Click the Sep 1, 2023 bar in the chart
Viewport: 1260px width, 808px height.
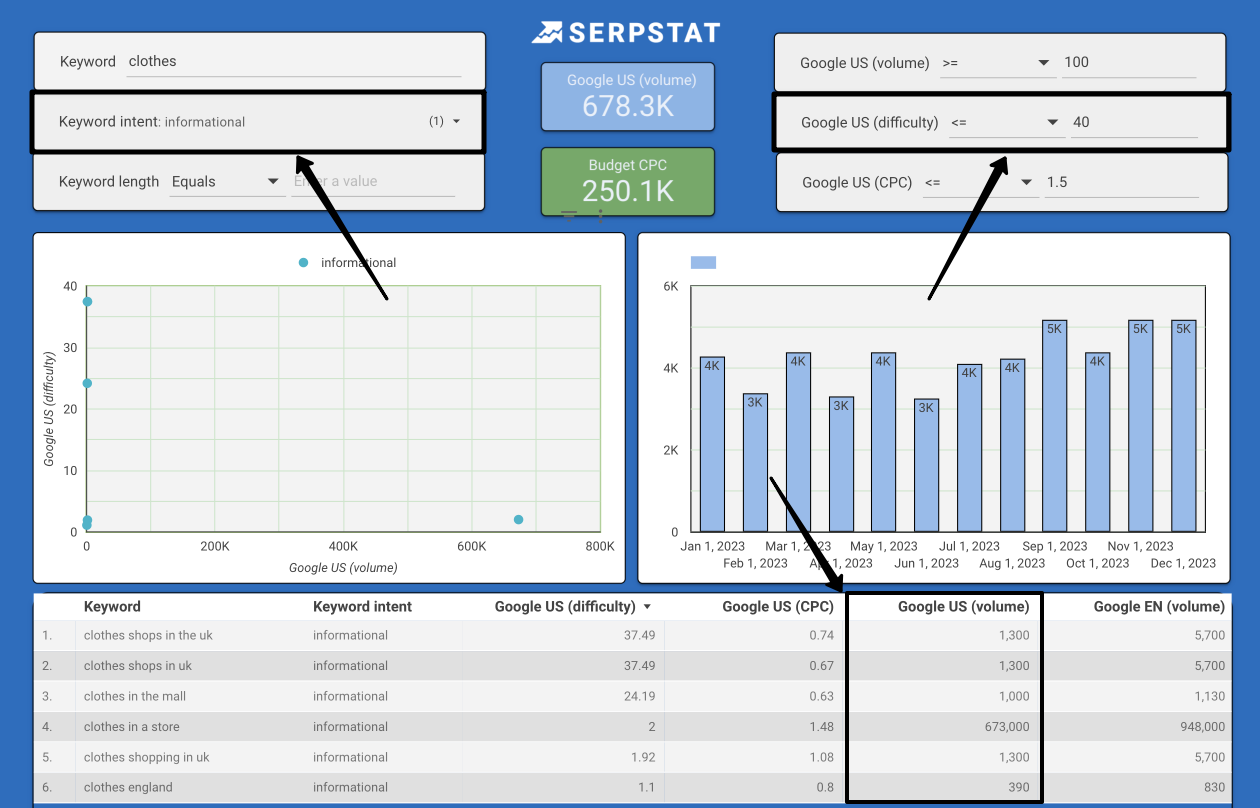pos(1054,425)
